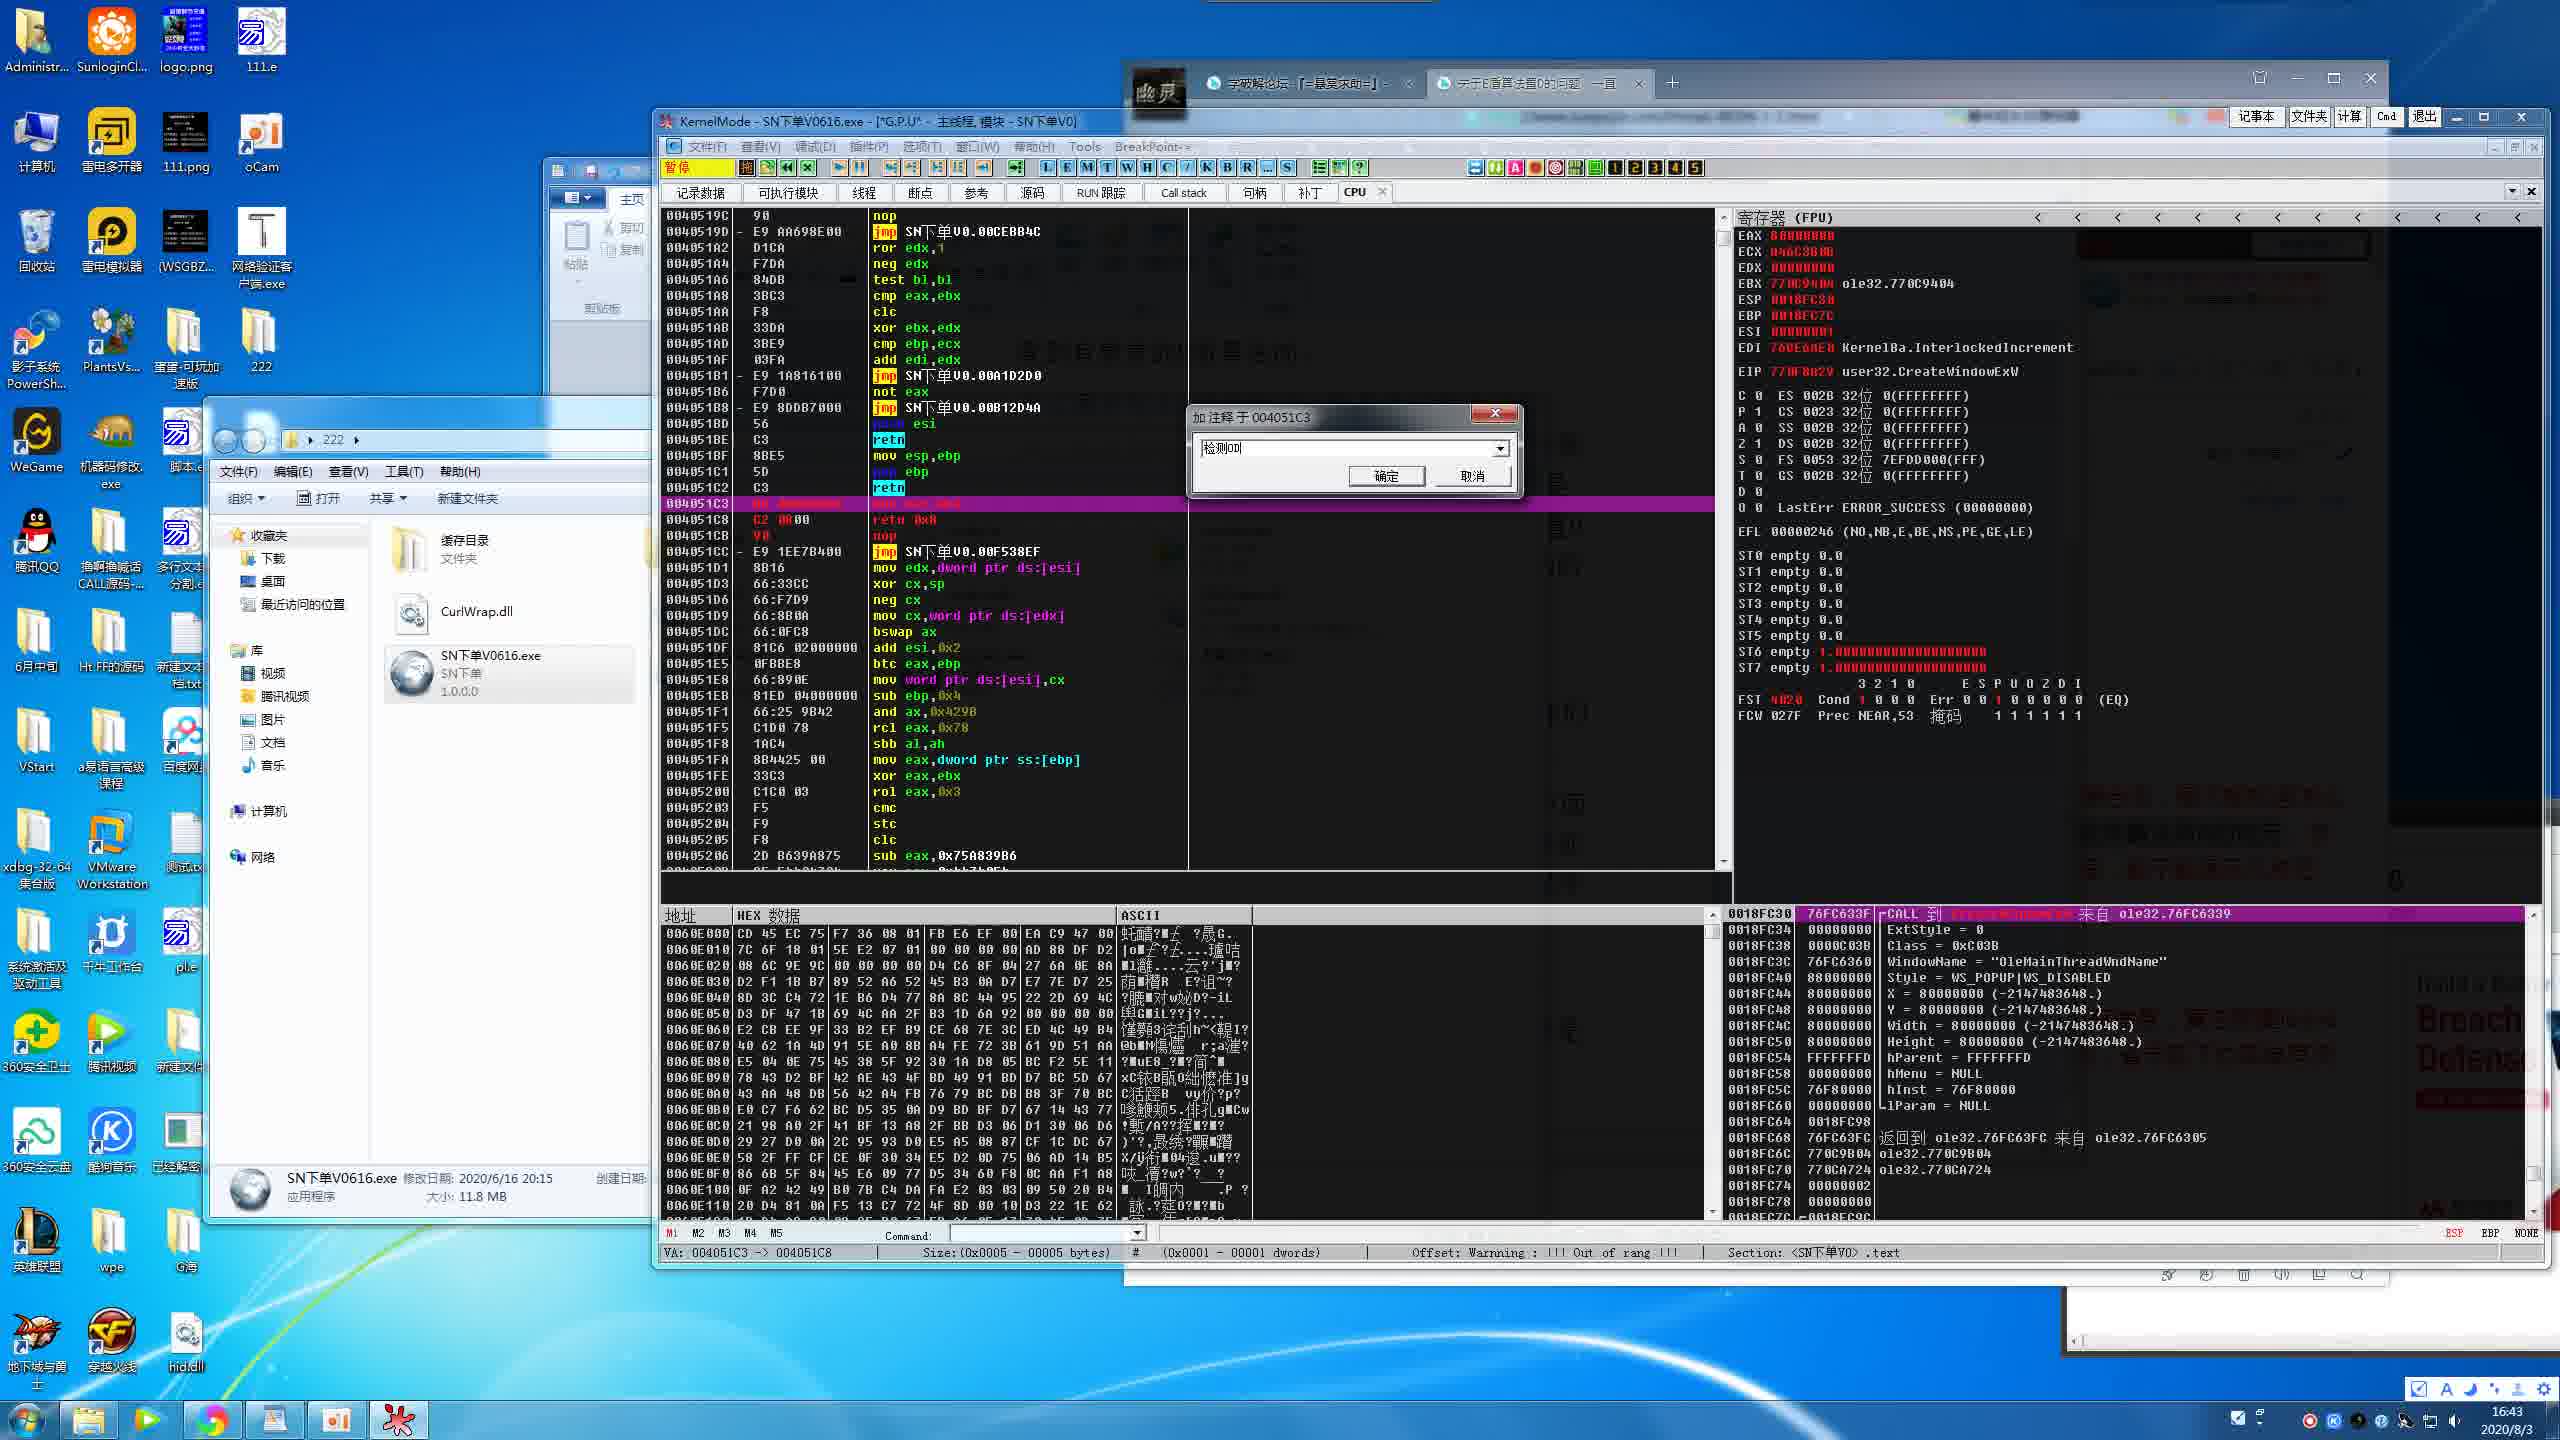
Task: Open the 组织 dropdown in Explorer
Action: coord(246,498)
